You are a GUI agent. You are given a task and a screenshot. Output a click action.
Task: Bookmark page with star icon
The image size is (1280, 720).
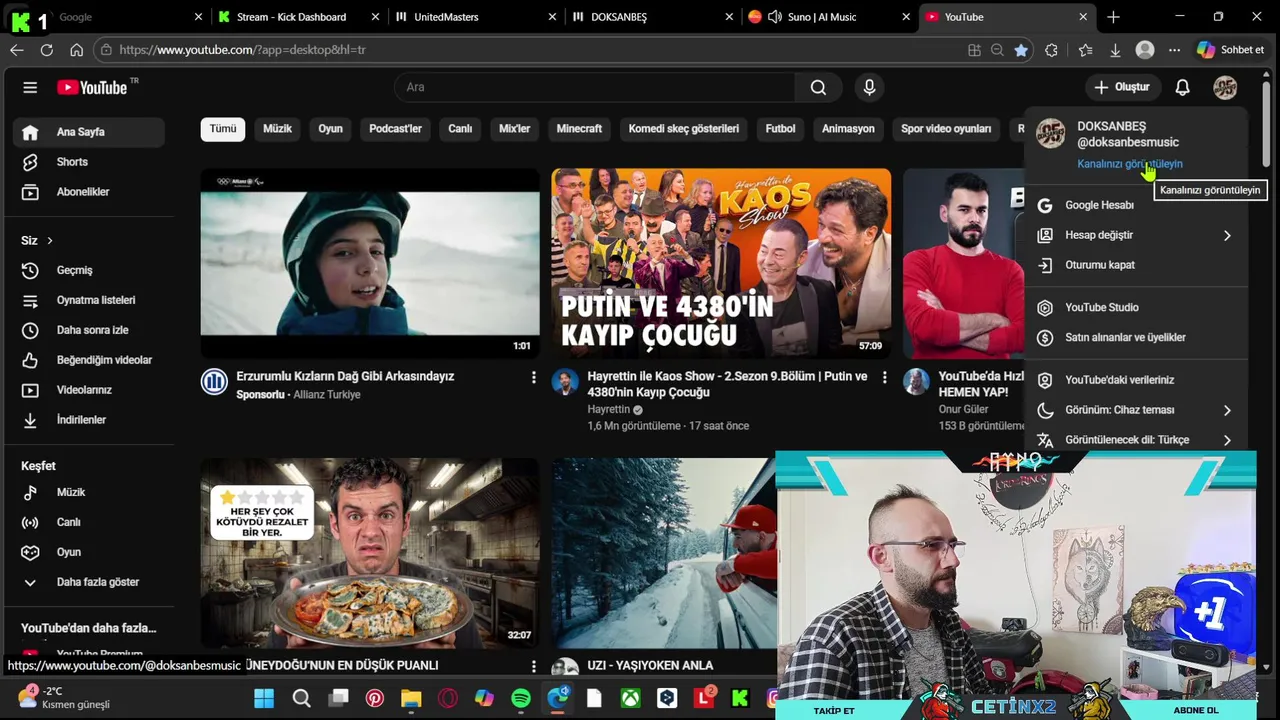click(1021, 50)
